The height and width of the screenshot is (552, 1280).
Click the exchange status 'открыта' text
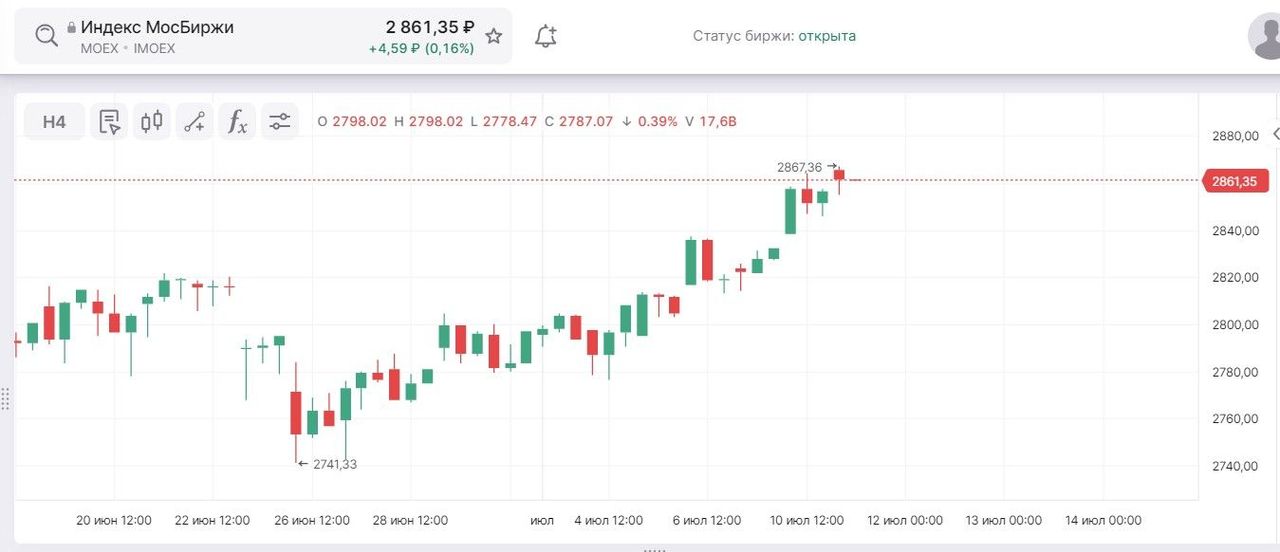pyautogui.click(x=826, y=36)
